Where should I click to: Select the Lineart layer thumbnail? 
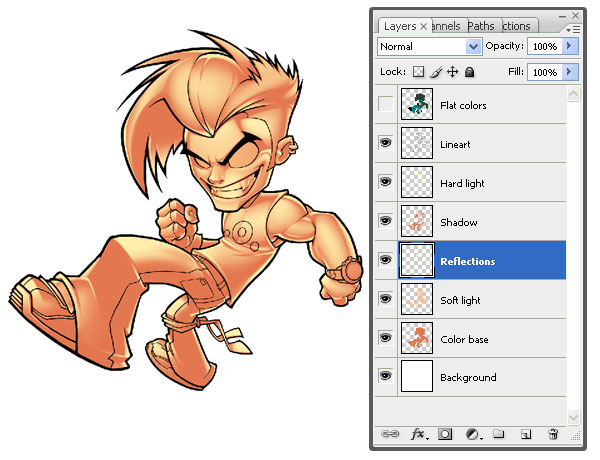[x=417, y=143]
